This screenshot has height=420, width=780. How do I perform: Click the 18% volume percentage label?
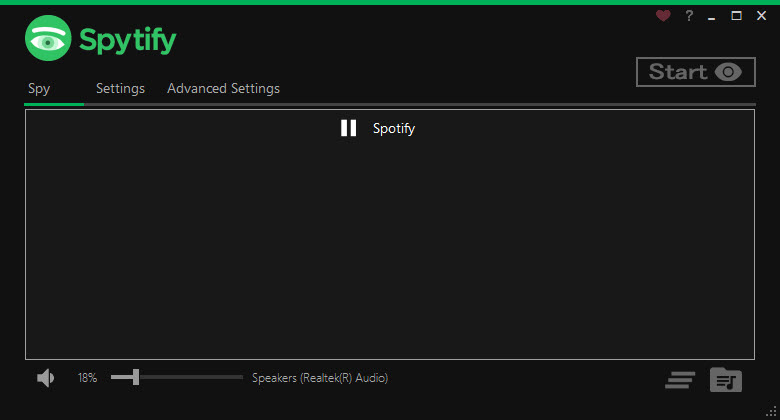coord(88,378)
